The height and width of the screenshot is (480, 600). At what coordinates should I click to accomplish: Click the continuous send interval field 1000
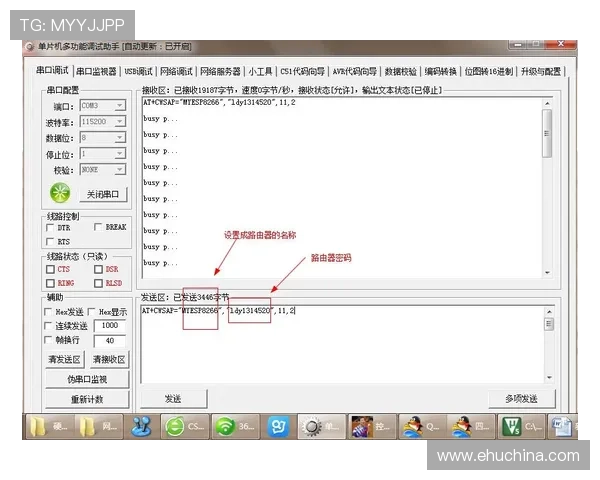tap(110, 325)
